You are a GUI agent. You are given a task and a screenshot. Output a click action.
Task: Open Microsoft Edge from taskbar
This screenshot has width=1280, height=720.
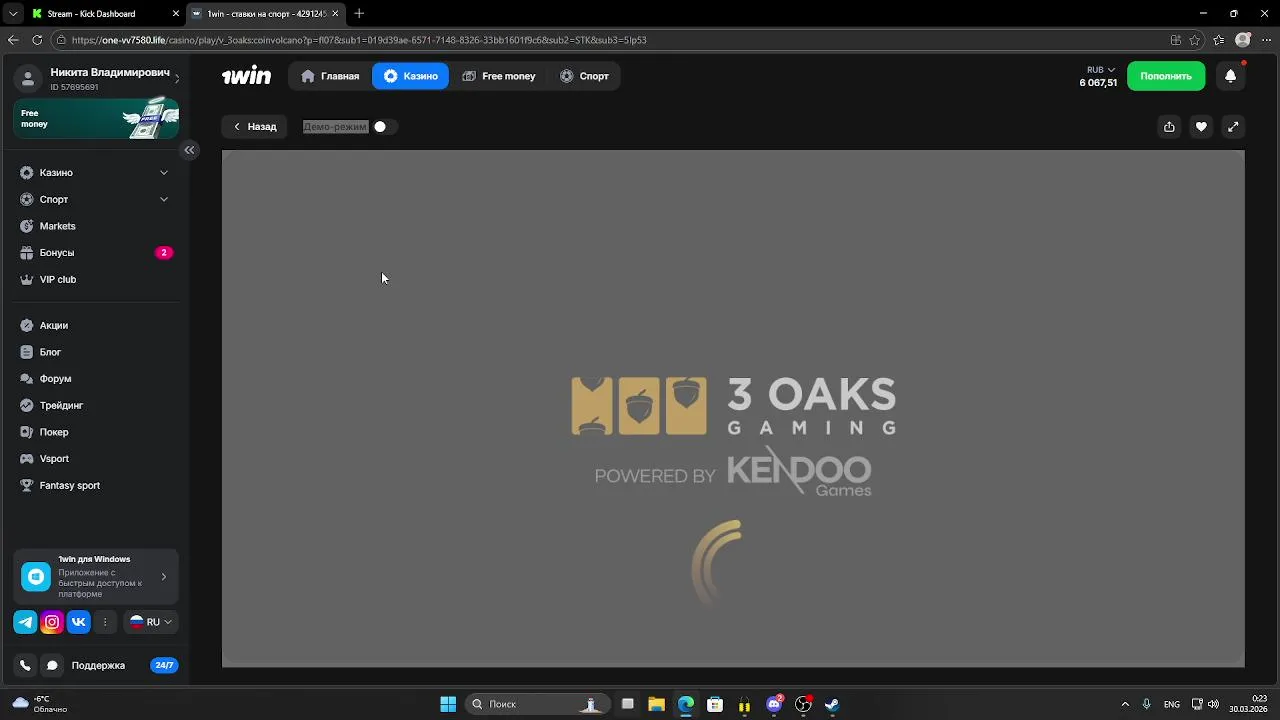pos(685,704)
